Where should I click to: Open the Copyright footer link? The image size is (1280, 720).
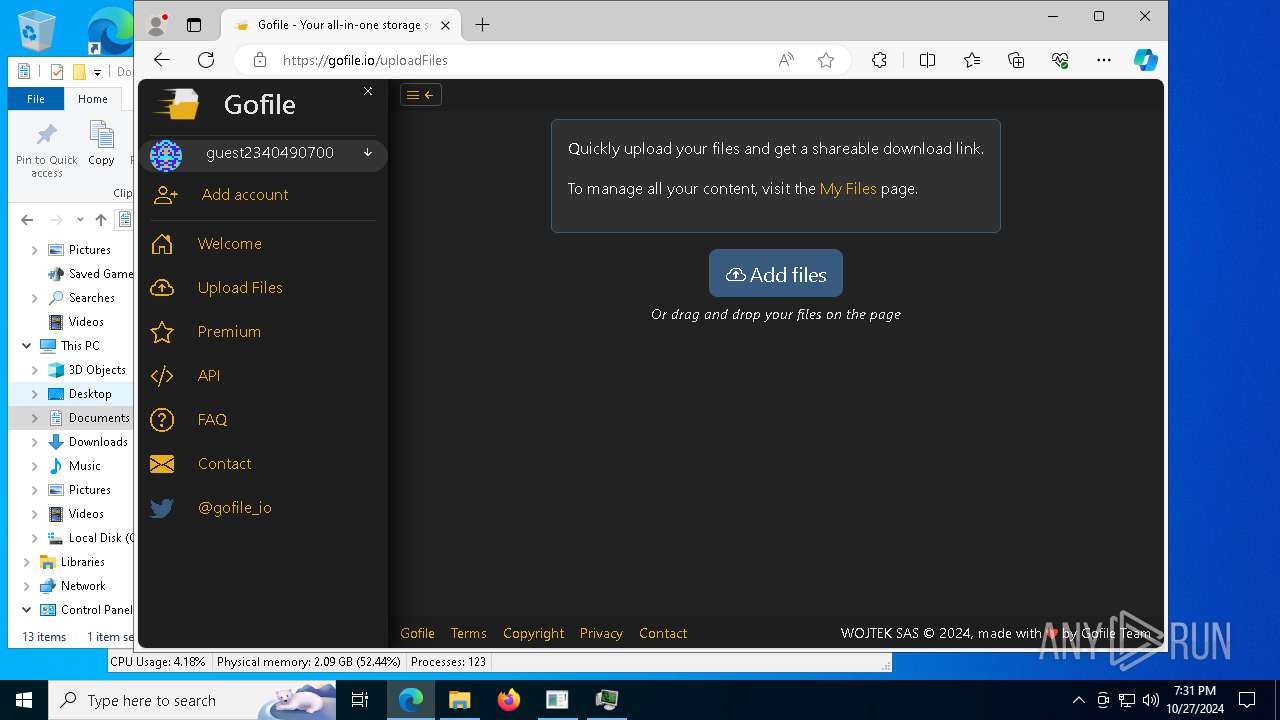[x=533, y=633]
